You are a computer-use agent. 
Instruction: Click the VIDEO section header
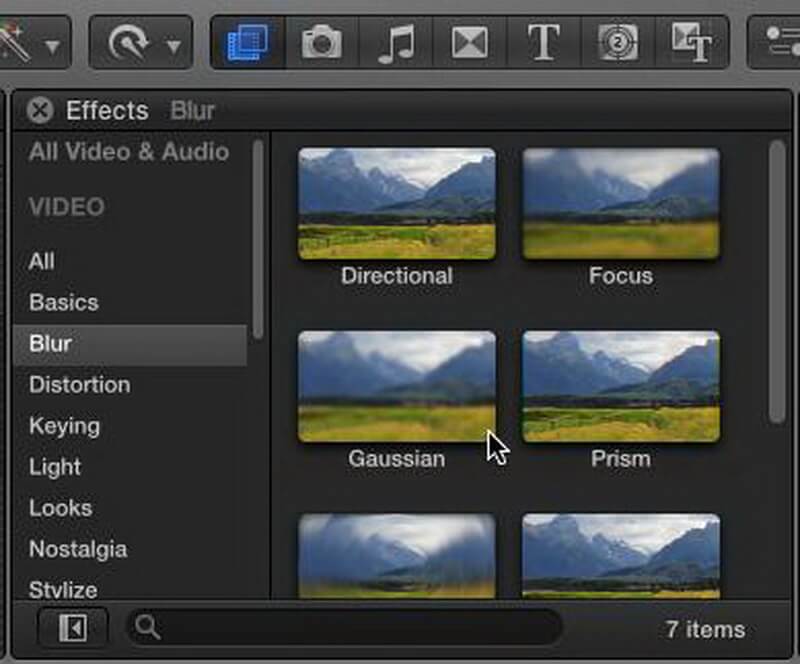click(x=67, y=207)
